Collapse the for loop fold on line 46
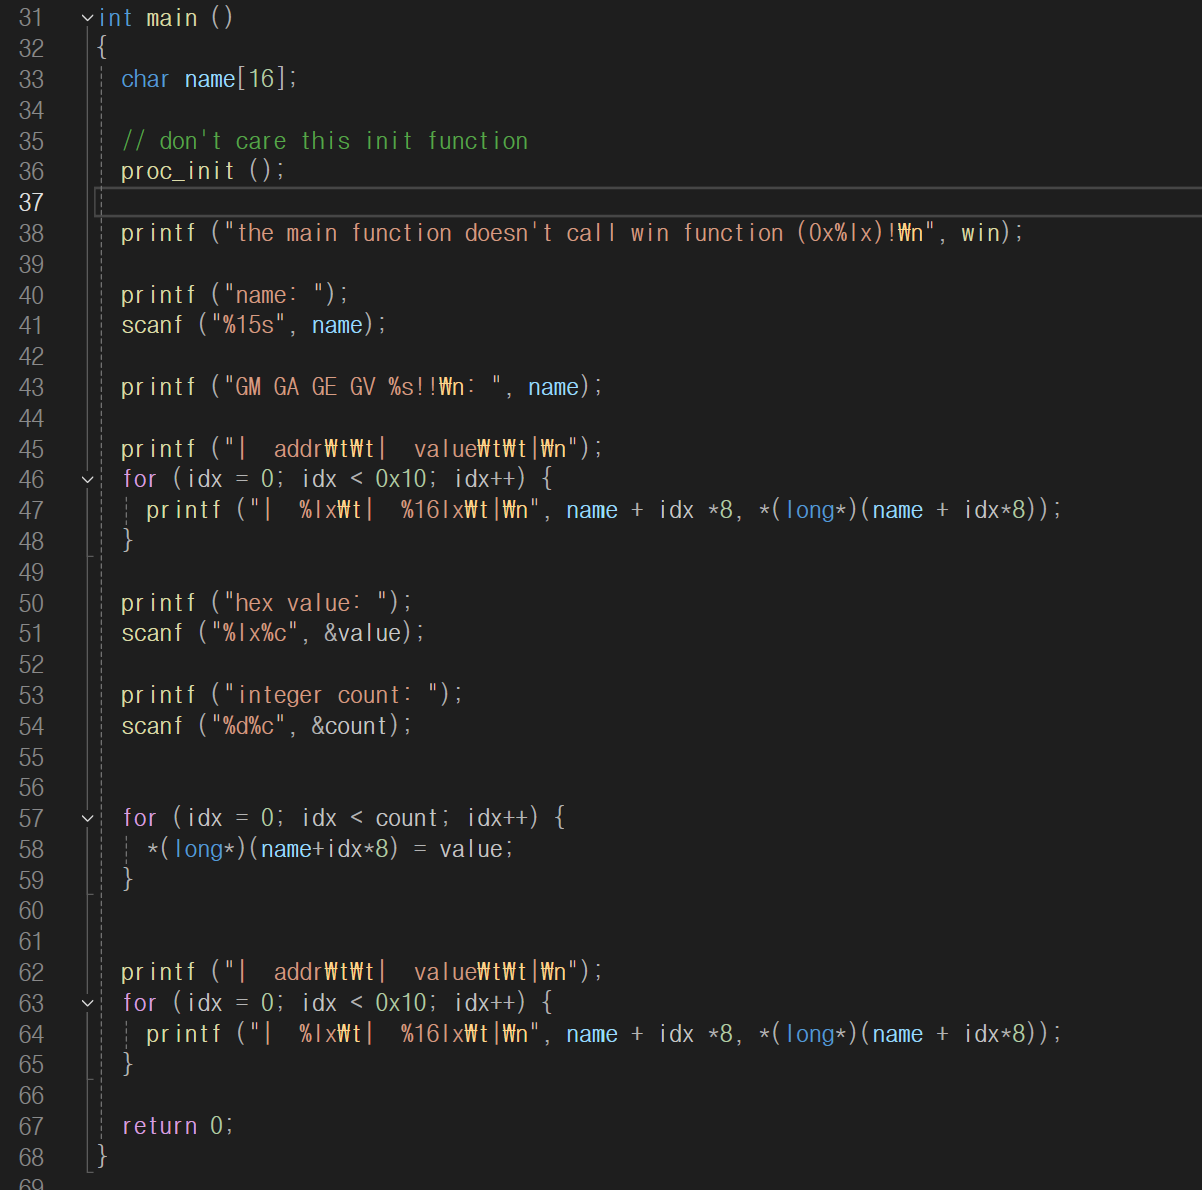This screenshot has height=1190, width=1202. (87, 480)
